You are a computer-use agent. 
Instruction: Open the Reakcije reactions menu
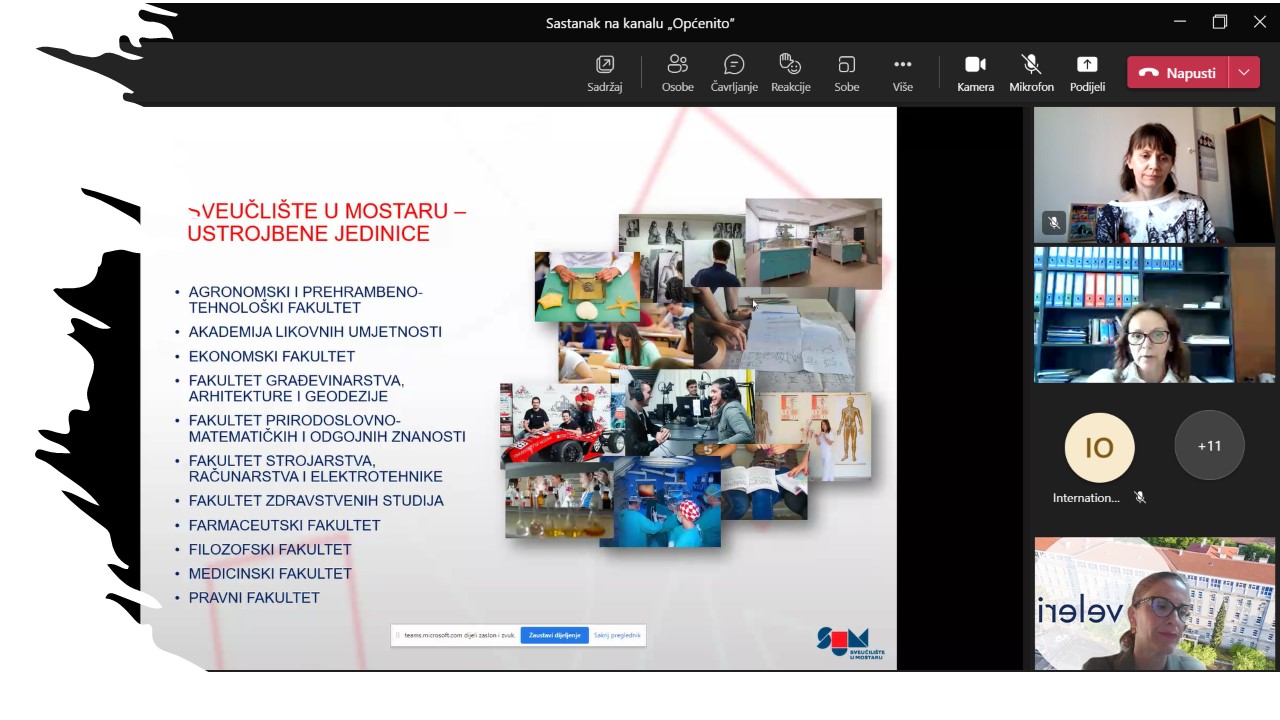[x=790, y=73]
